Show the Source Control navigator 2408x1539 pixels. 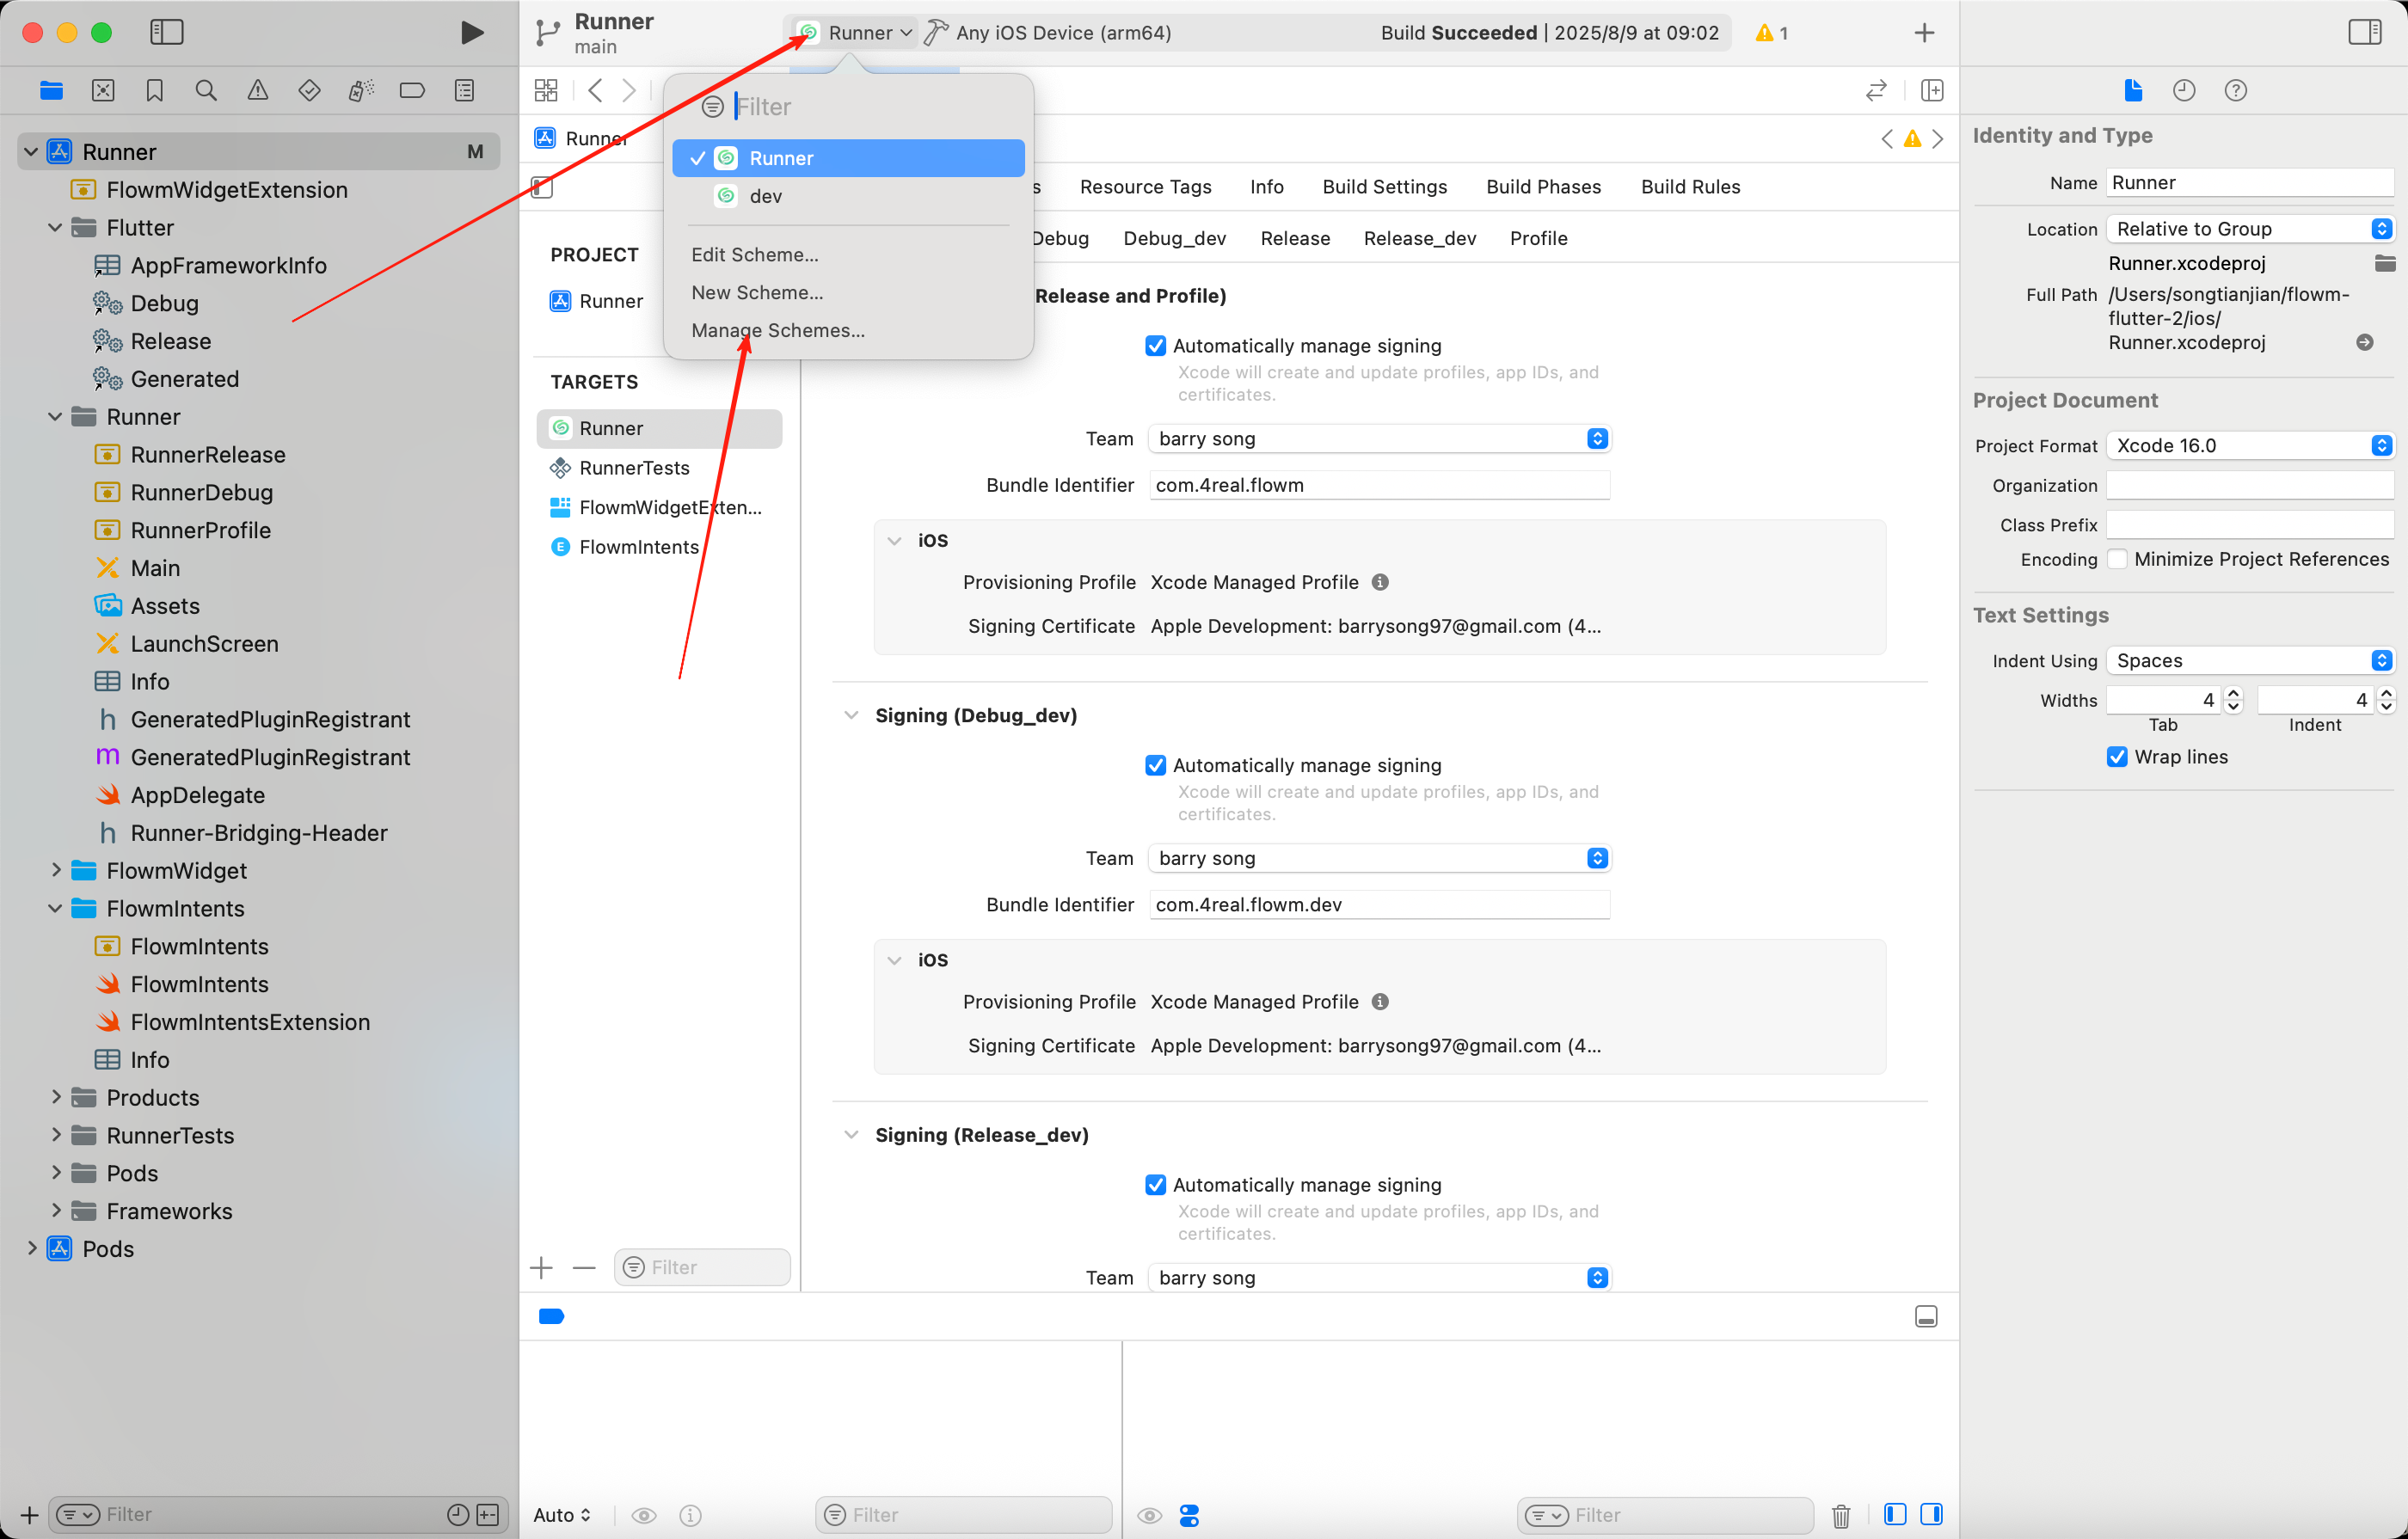[103, 91]
